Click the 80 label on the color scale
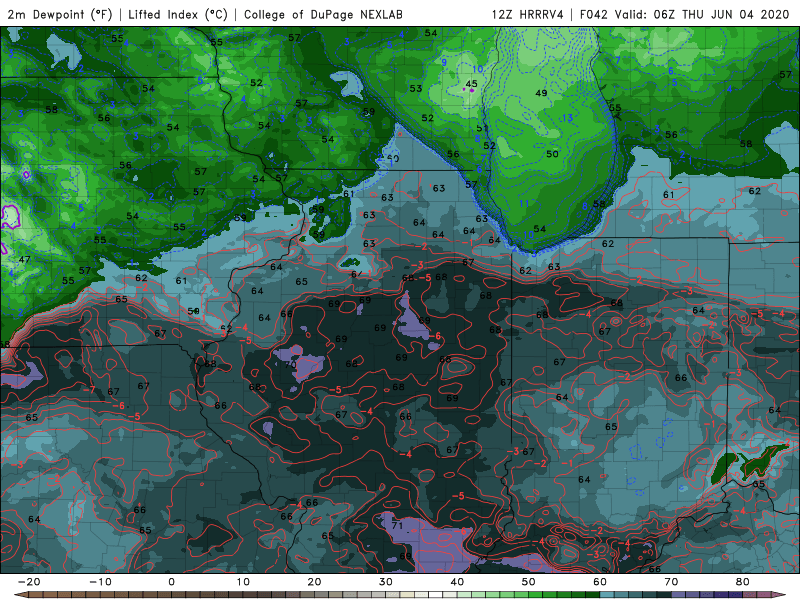This screenshot has width=800, height=600. 743,582
